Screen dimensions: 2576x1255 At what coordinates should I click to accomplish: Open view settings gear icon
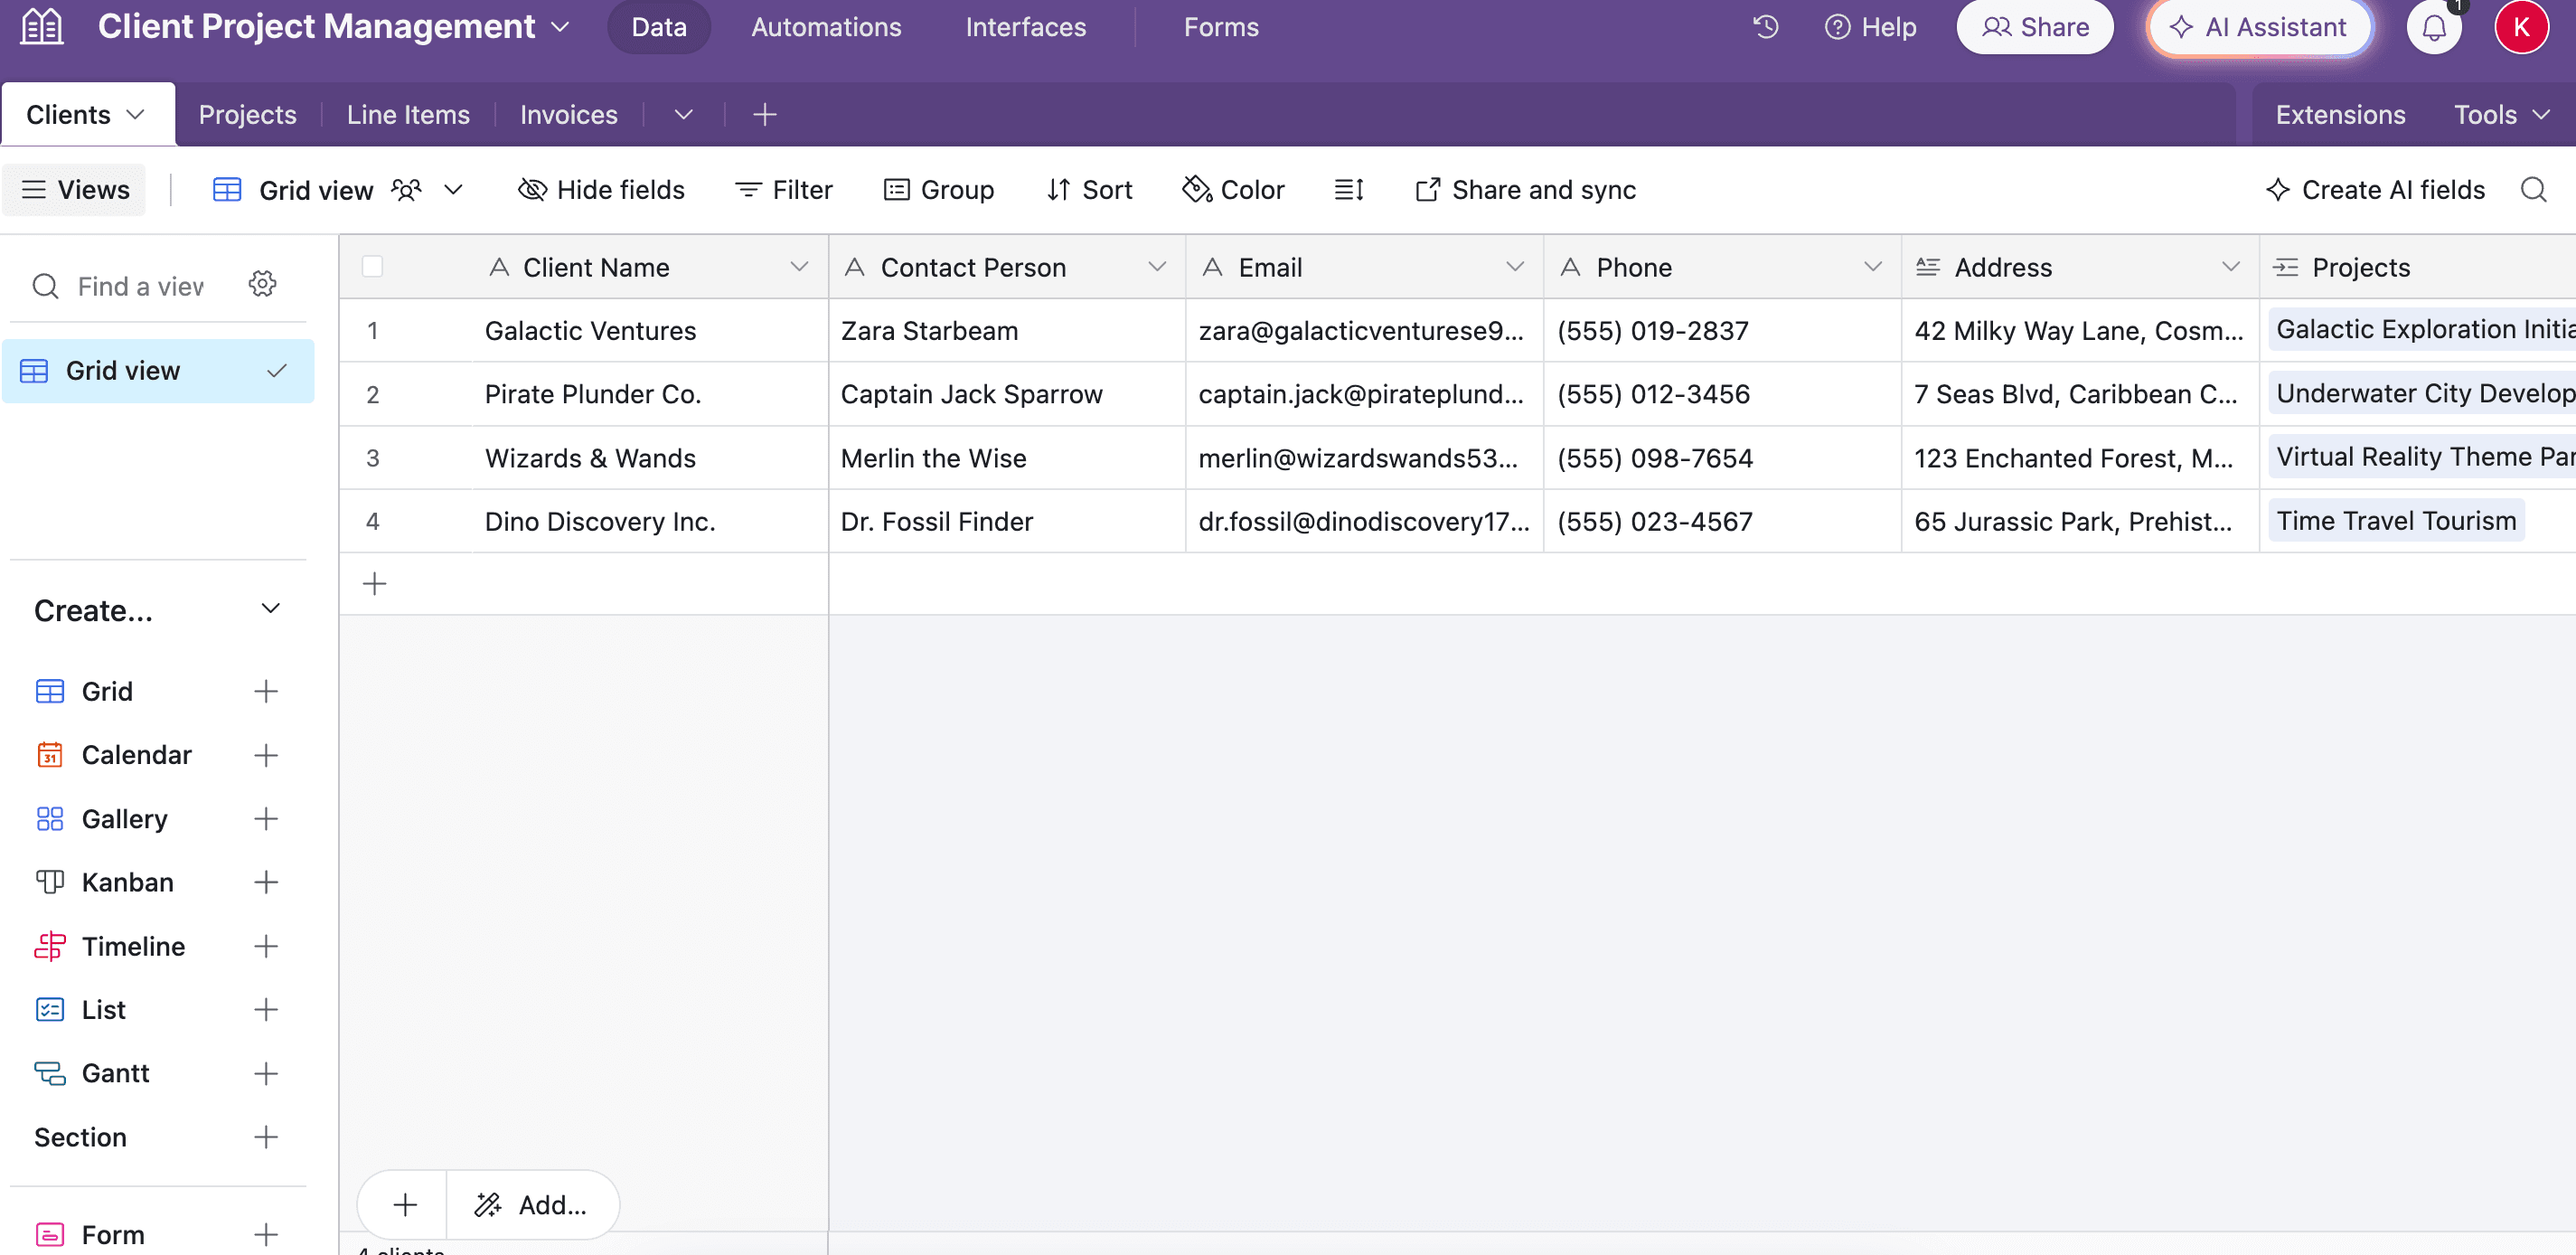262,285
